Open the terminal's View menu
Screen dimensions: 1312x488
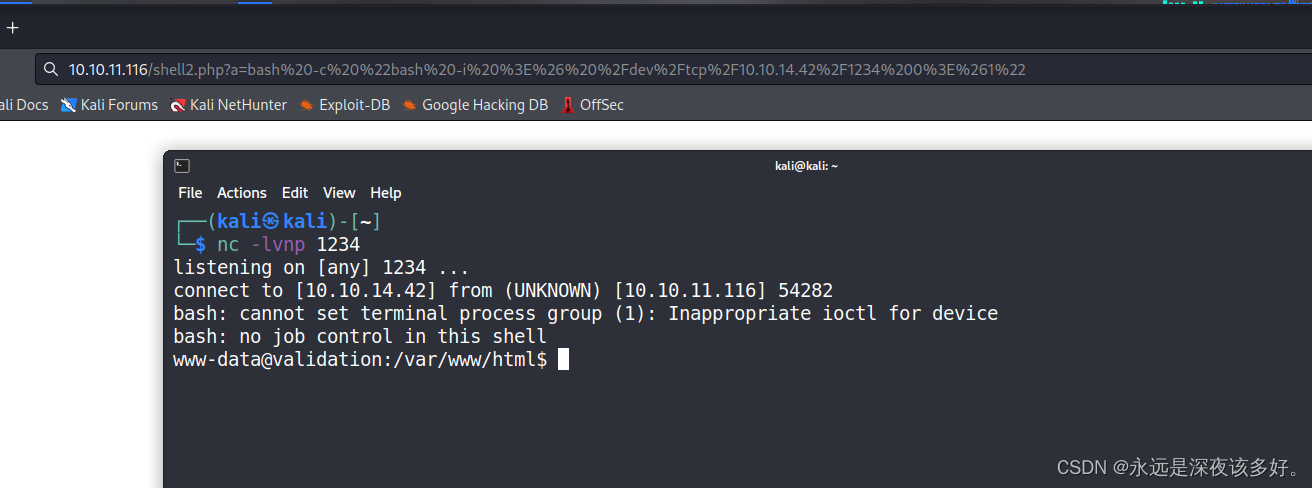pyautogui.click(x=339, y=193)
